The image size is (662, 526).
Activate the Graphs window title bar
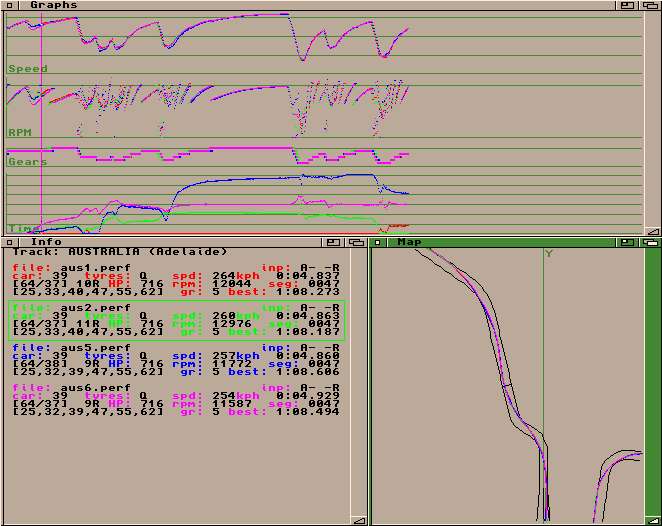[317, 5]
